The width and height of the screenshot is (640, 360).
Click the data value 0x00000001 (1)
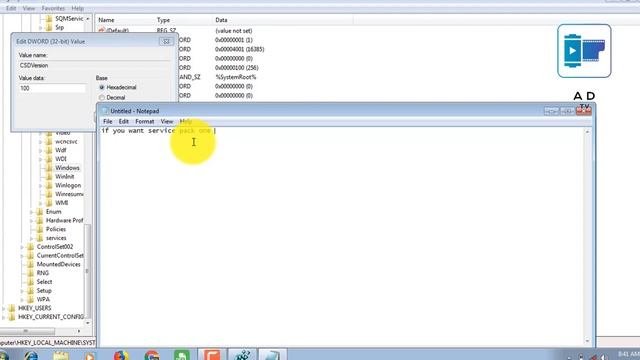coord(234,40)
